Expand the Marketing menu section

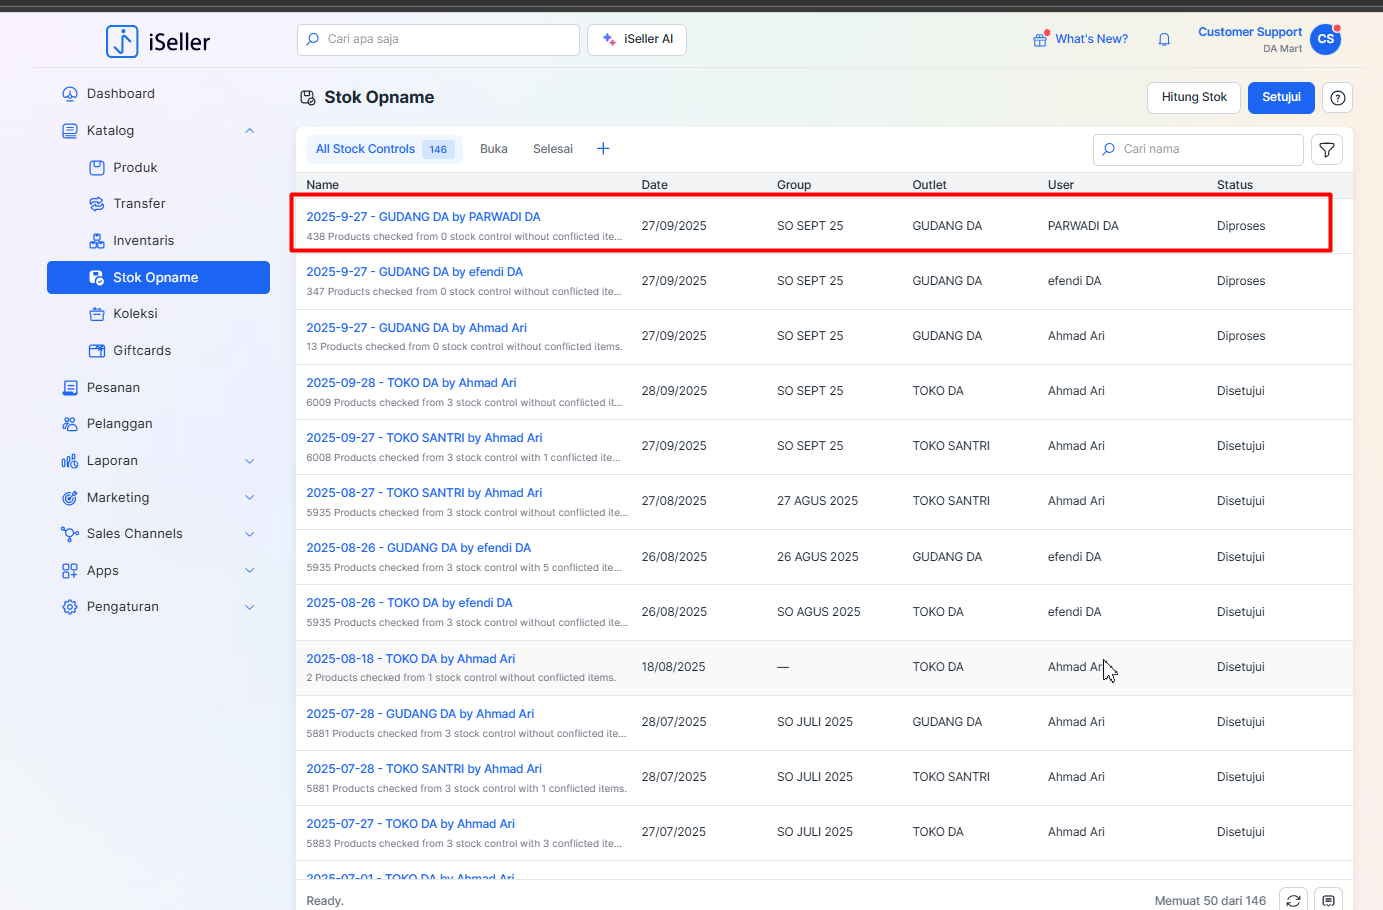point(249,498)
